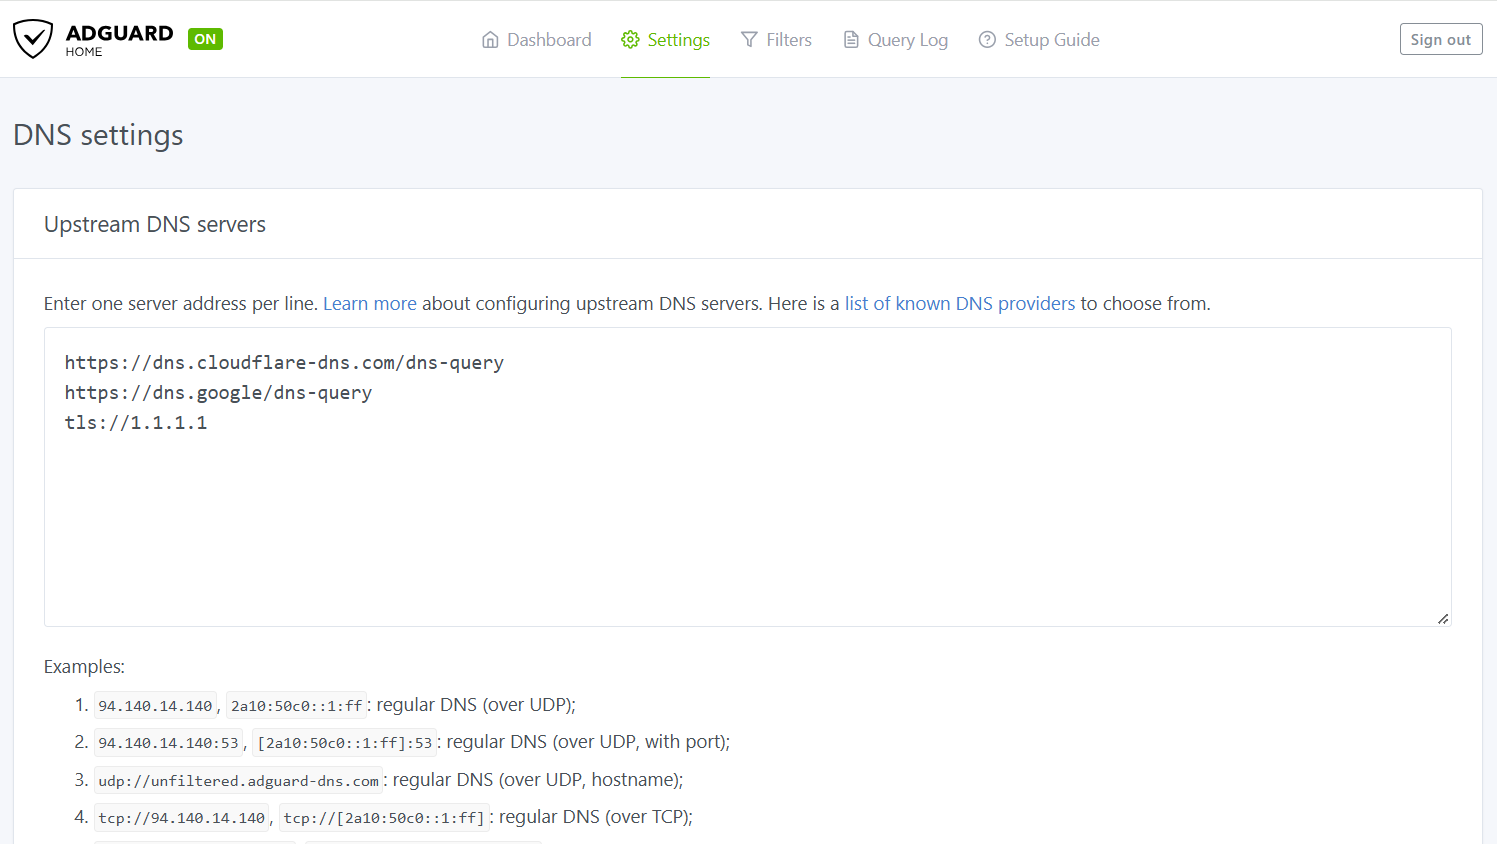Open the Settings menu
Image resolution: width=1497 pixels, height=844 pixels.
665,40
